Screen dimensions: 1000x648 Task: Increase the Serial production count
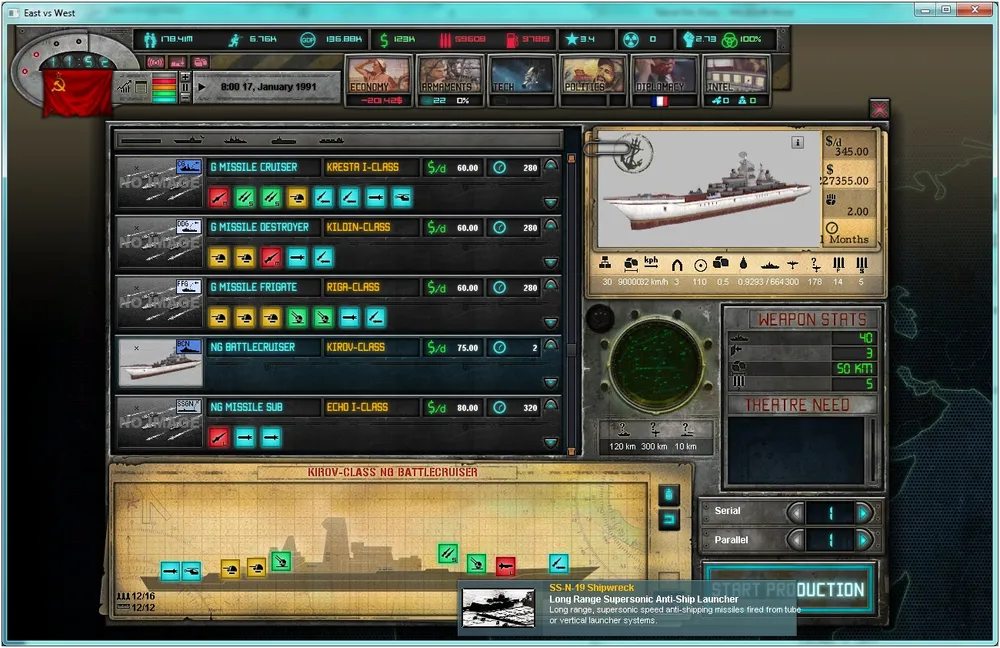click(864, 512)
